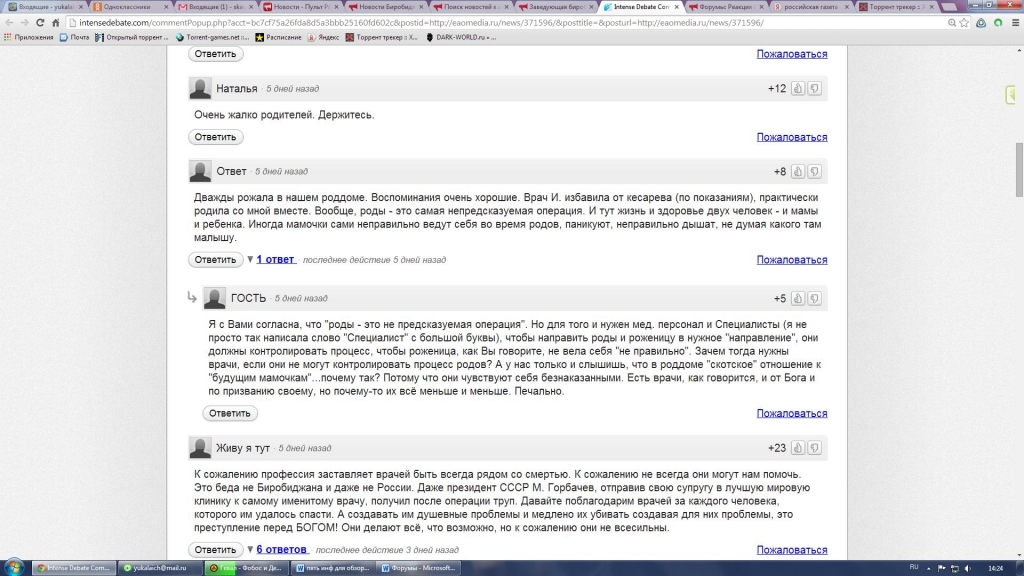Open the Яндекс bookmark
Screen dimensions: 1024x576
tap(323, 37)
